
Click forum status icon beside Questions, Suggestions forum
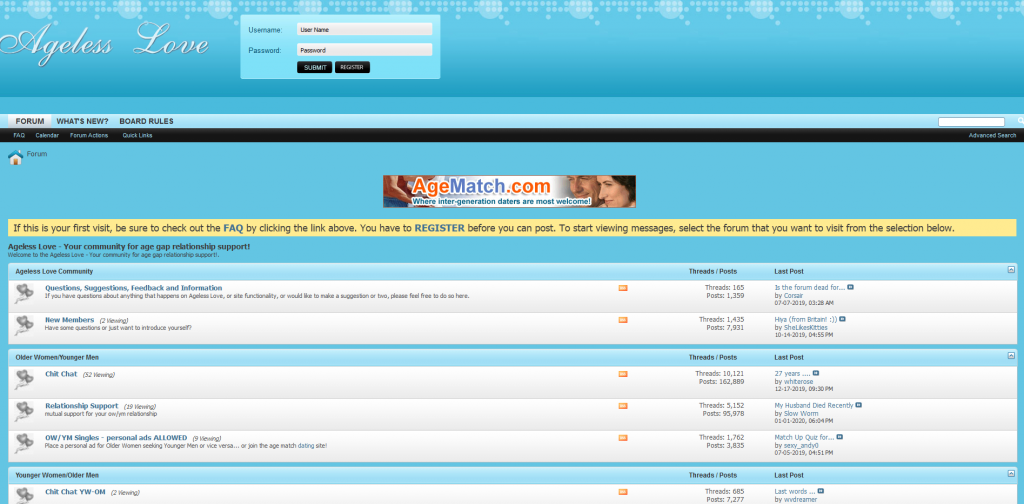coord(25,293)
